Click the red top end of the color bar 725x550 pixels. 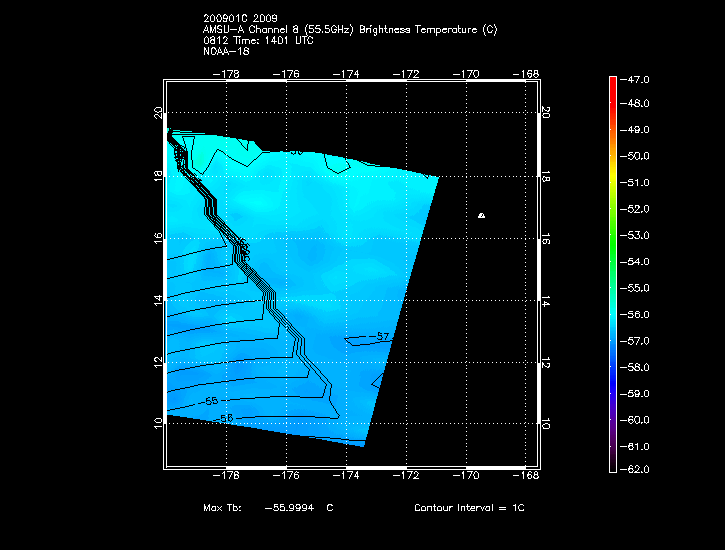612,80
